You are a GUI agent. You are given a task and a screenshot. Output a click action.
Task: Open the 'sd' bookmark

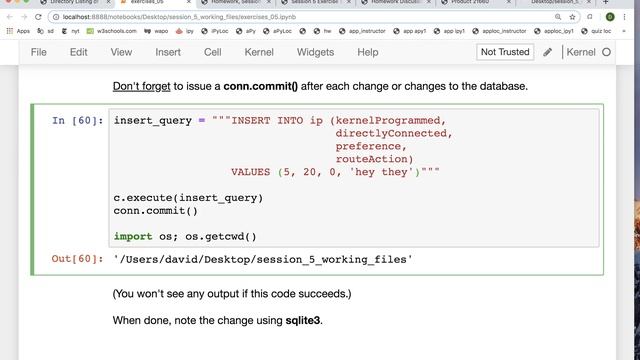(x=45, y=31)
